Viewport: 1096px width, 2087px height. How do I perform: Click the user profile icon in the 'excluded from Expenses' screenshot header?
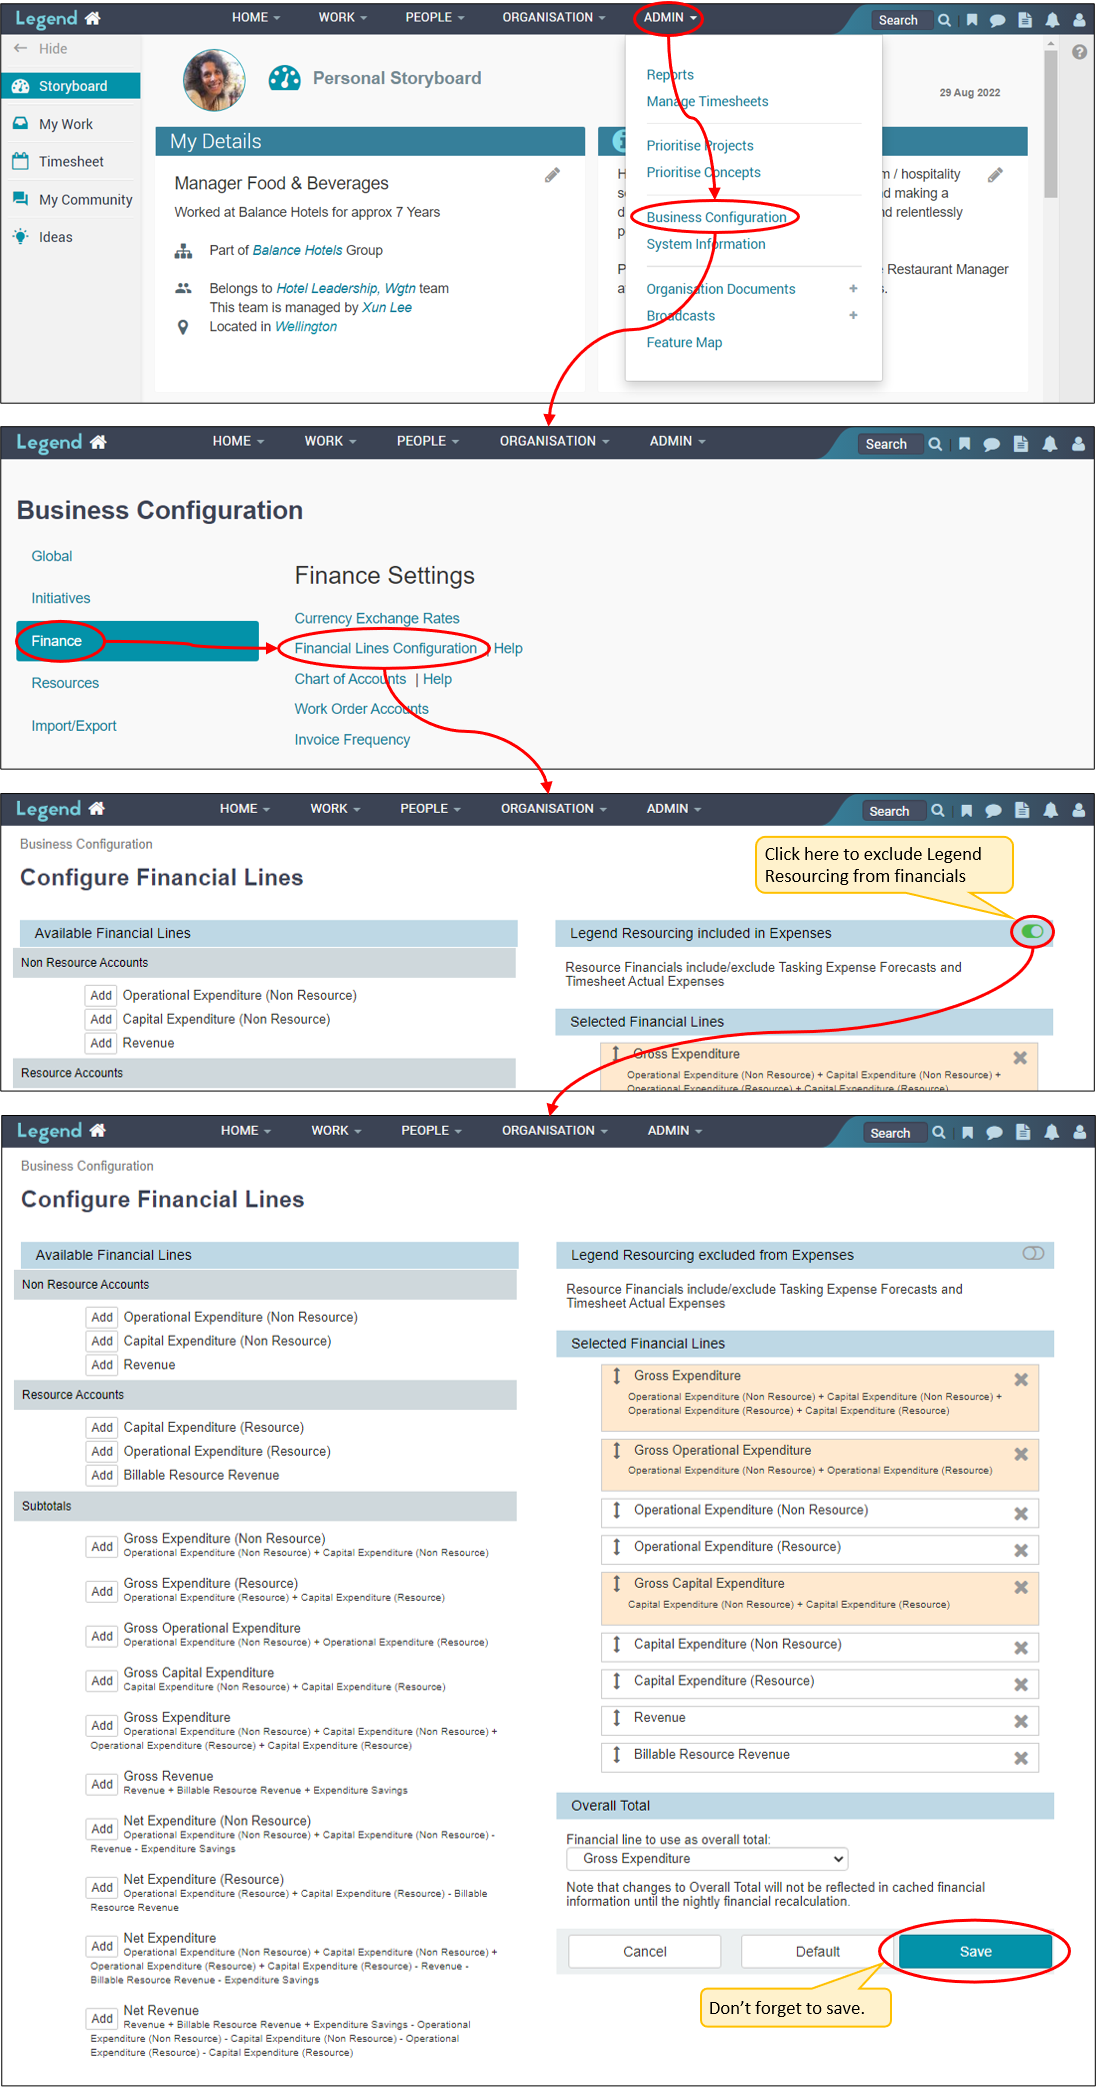tap(1080, 1132)
